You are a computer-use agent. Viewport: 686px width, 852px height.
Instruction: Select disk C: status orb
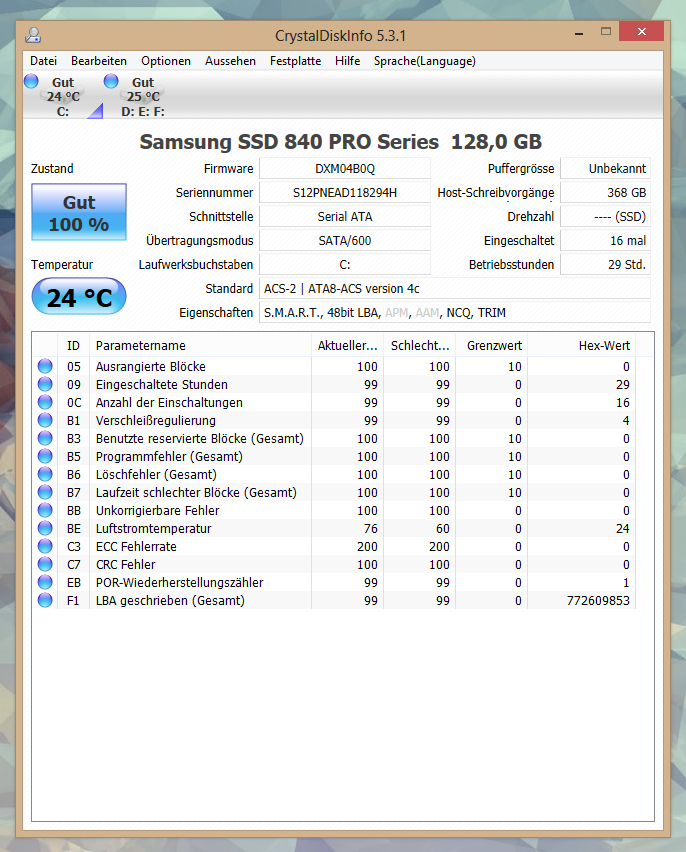click(32, 82)
